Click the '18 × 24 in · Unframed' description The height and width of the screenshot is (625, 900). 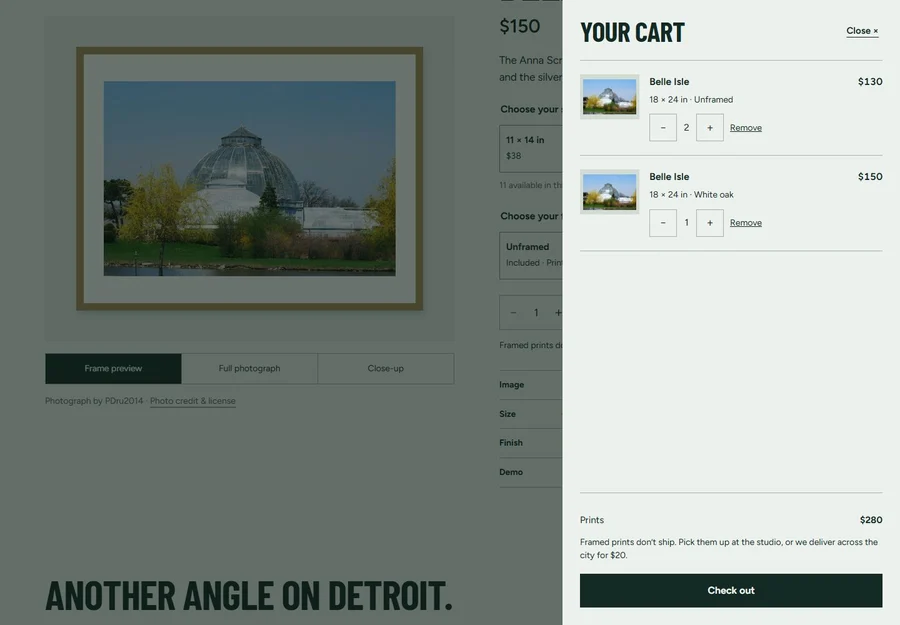691,99
